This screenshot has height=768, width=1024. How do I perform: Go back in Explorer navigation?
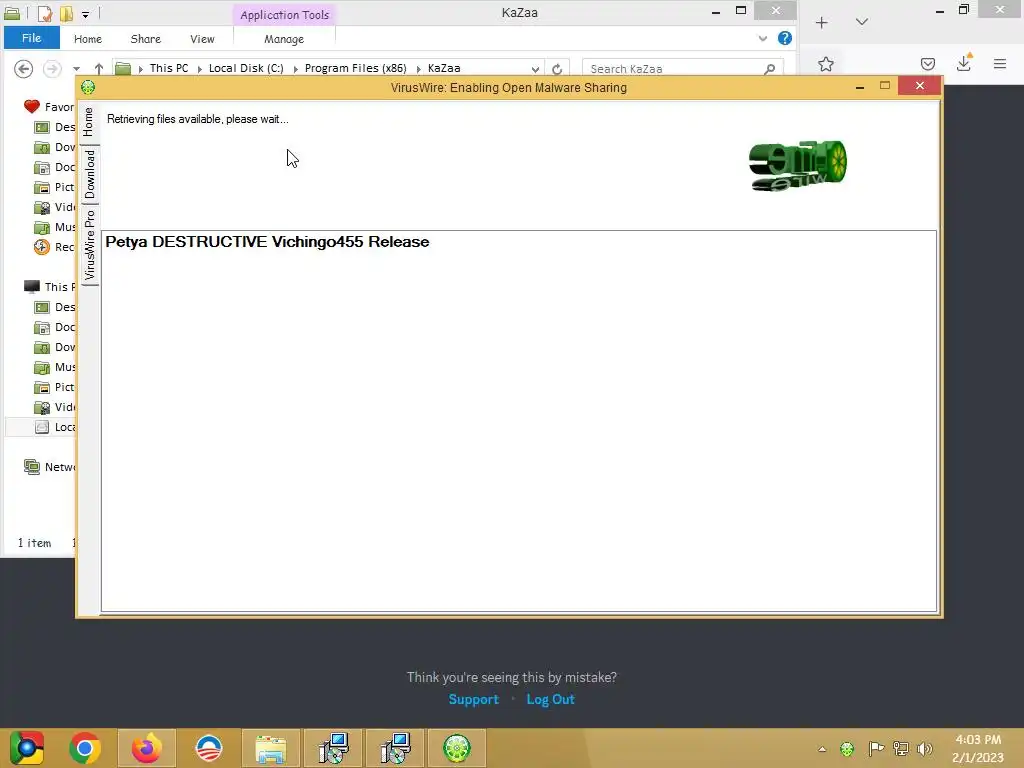coord(24,69)
